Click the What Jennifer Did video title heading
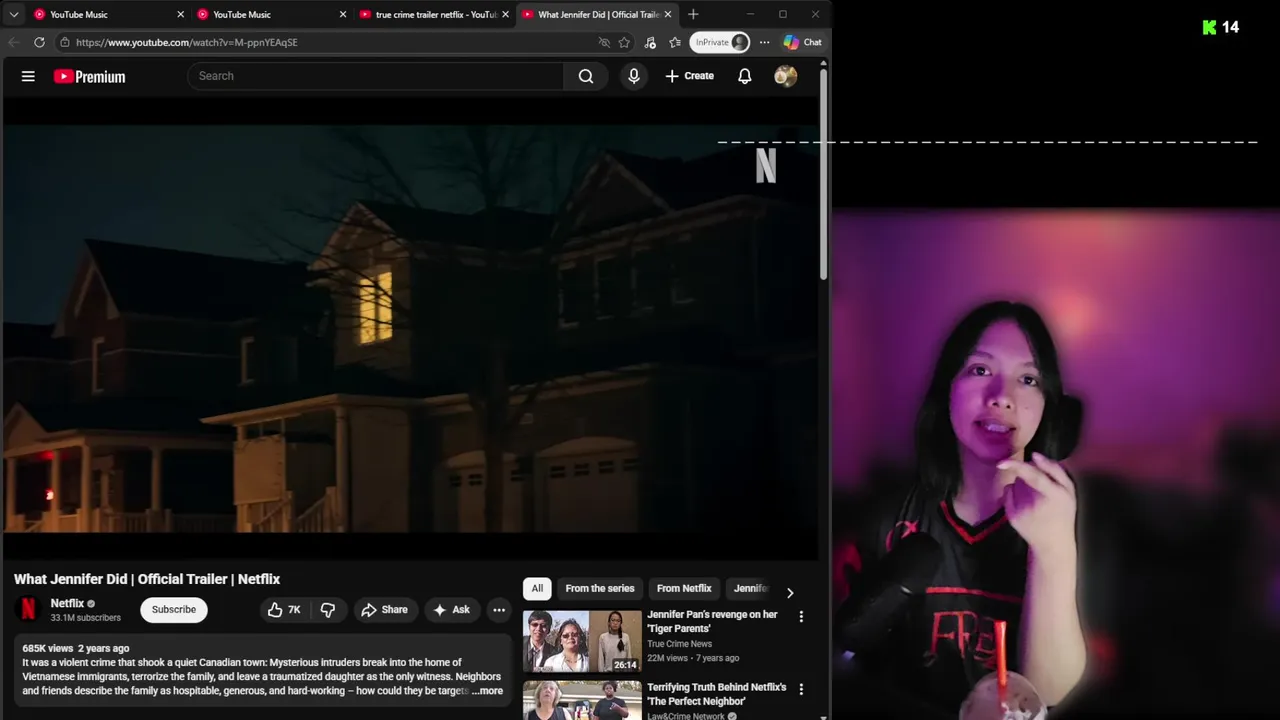This screenshot has width=1280, height=720. click(147, 579)
